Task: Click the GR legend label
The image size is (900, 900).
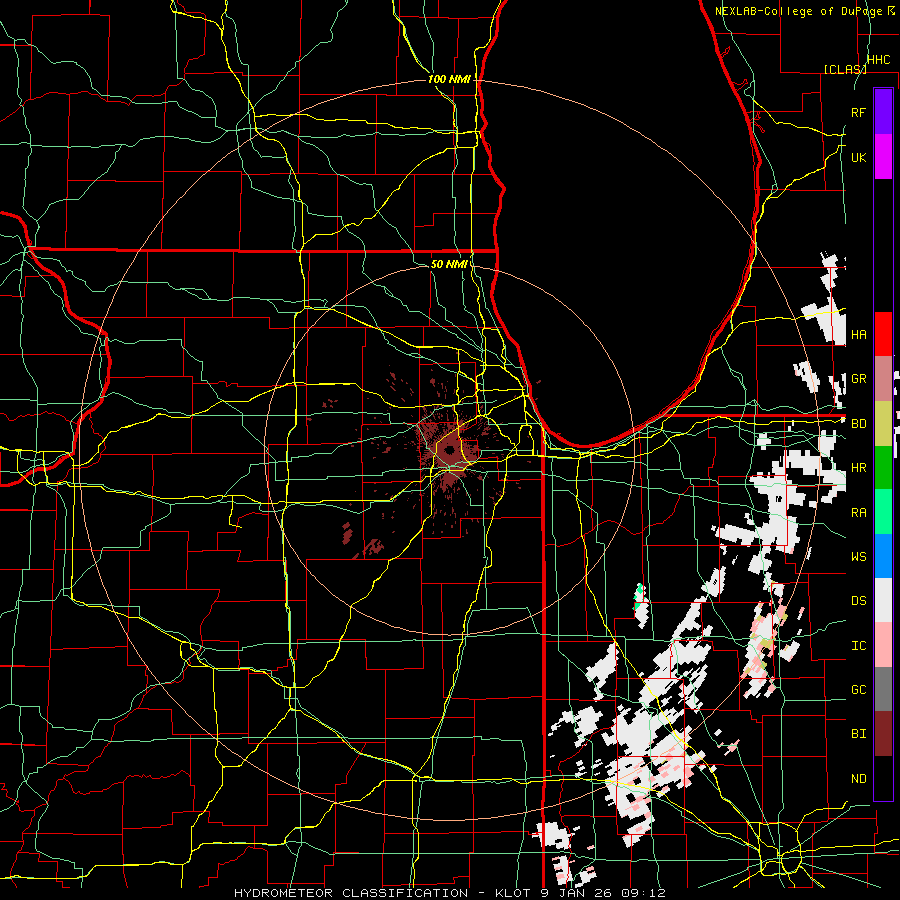Action: point(859,379)
